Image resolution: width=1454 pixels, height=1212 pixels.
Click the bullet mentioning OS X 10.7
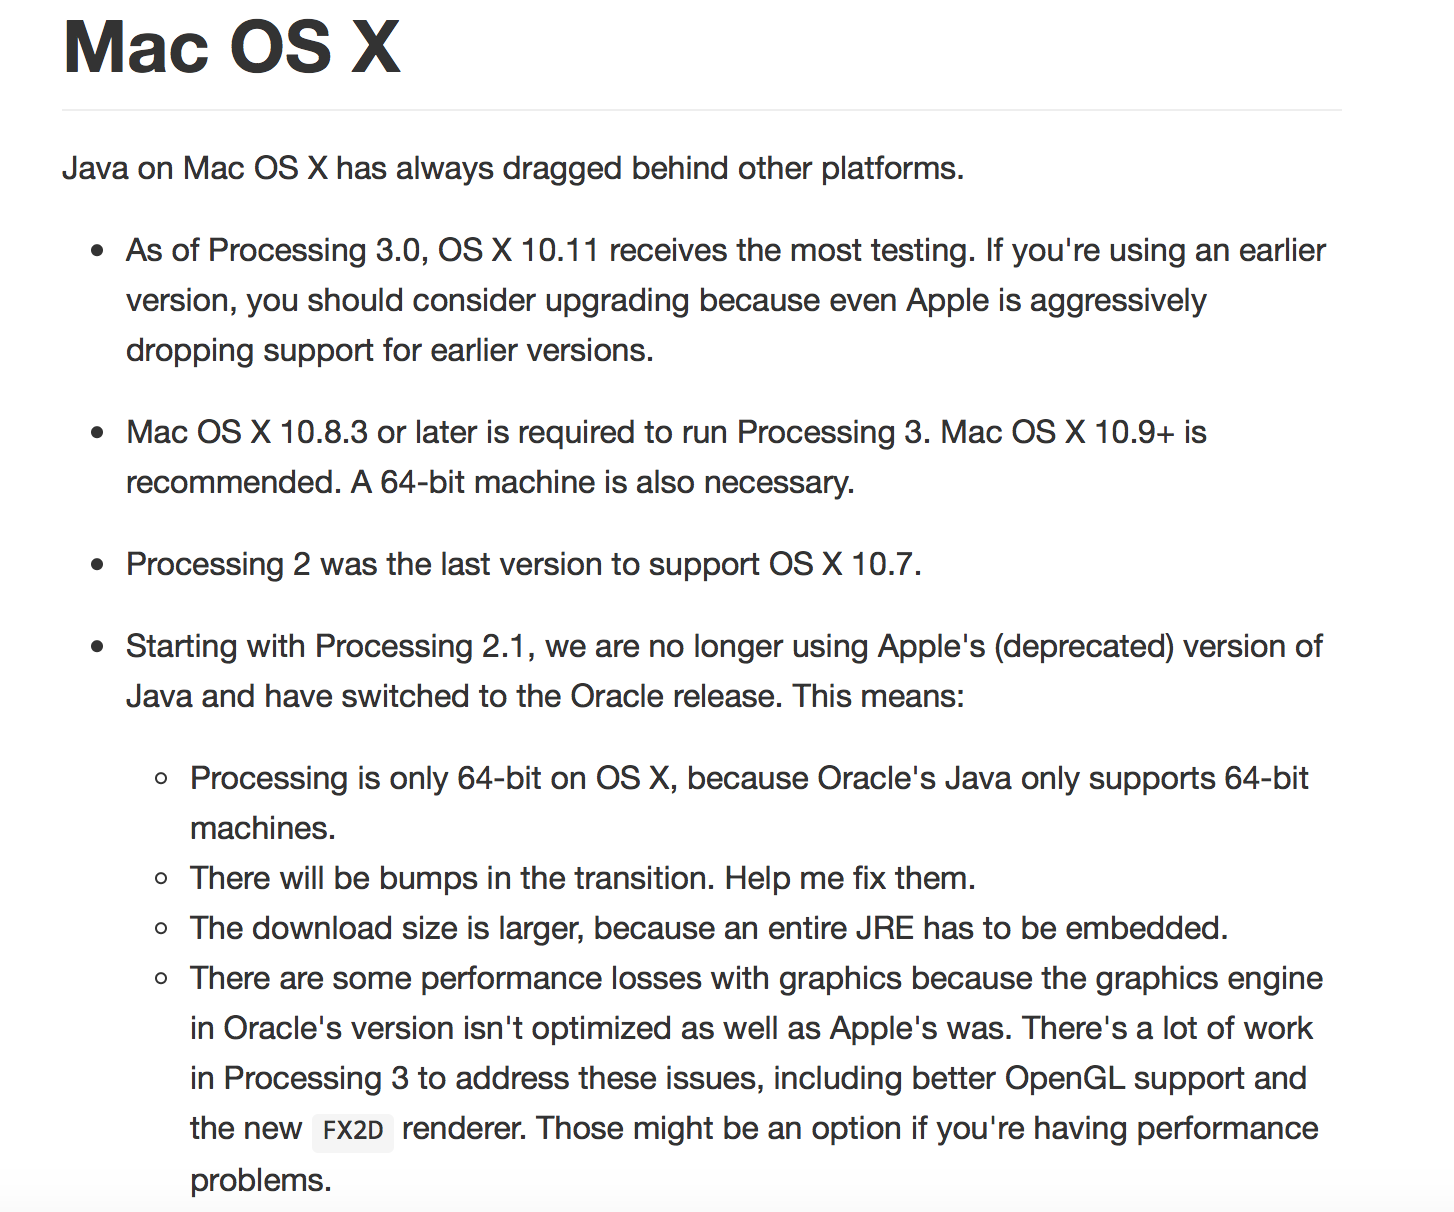point(523,564)
